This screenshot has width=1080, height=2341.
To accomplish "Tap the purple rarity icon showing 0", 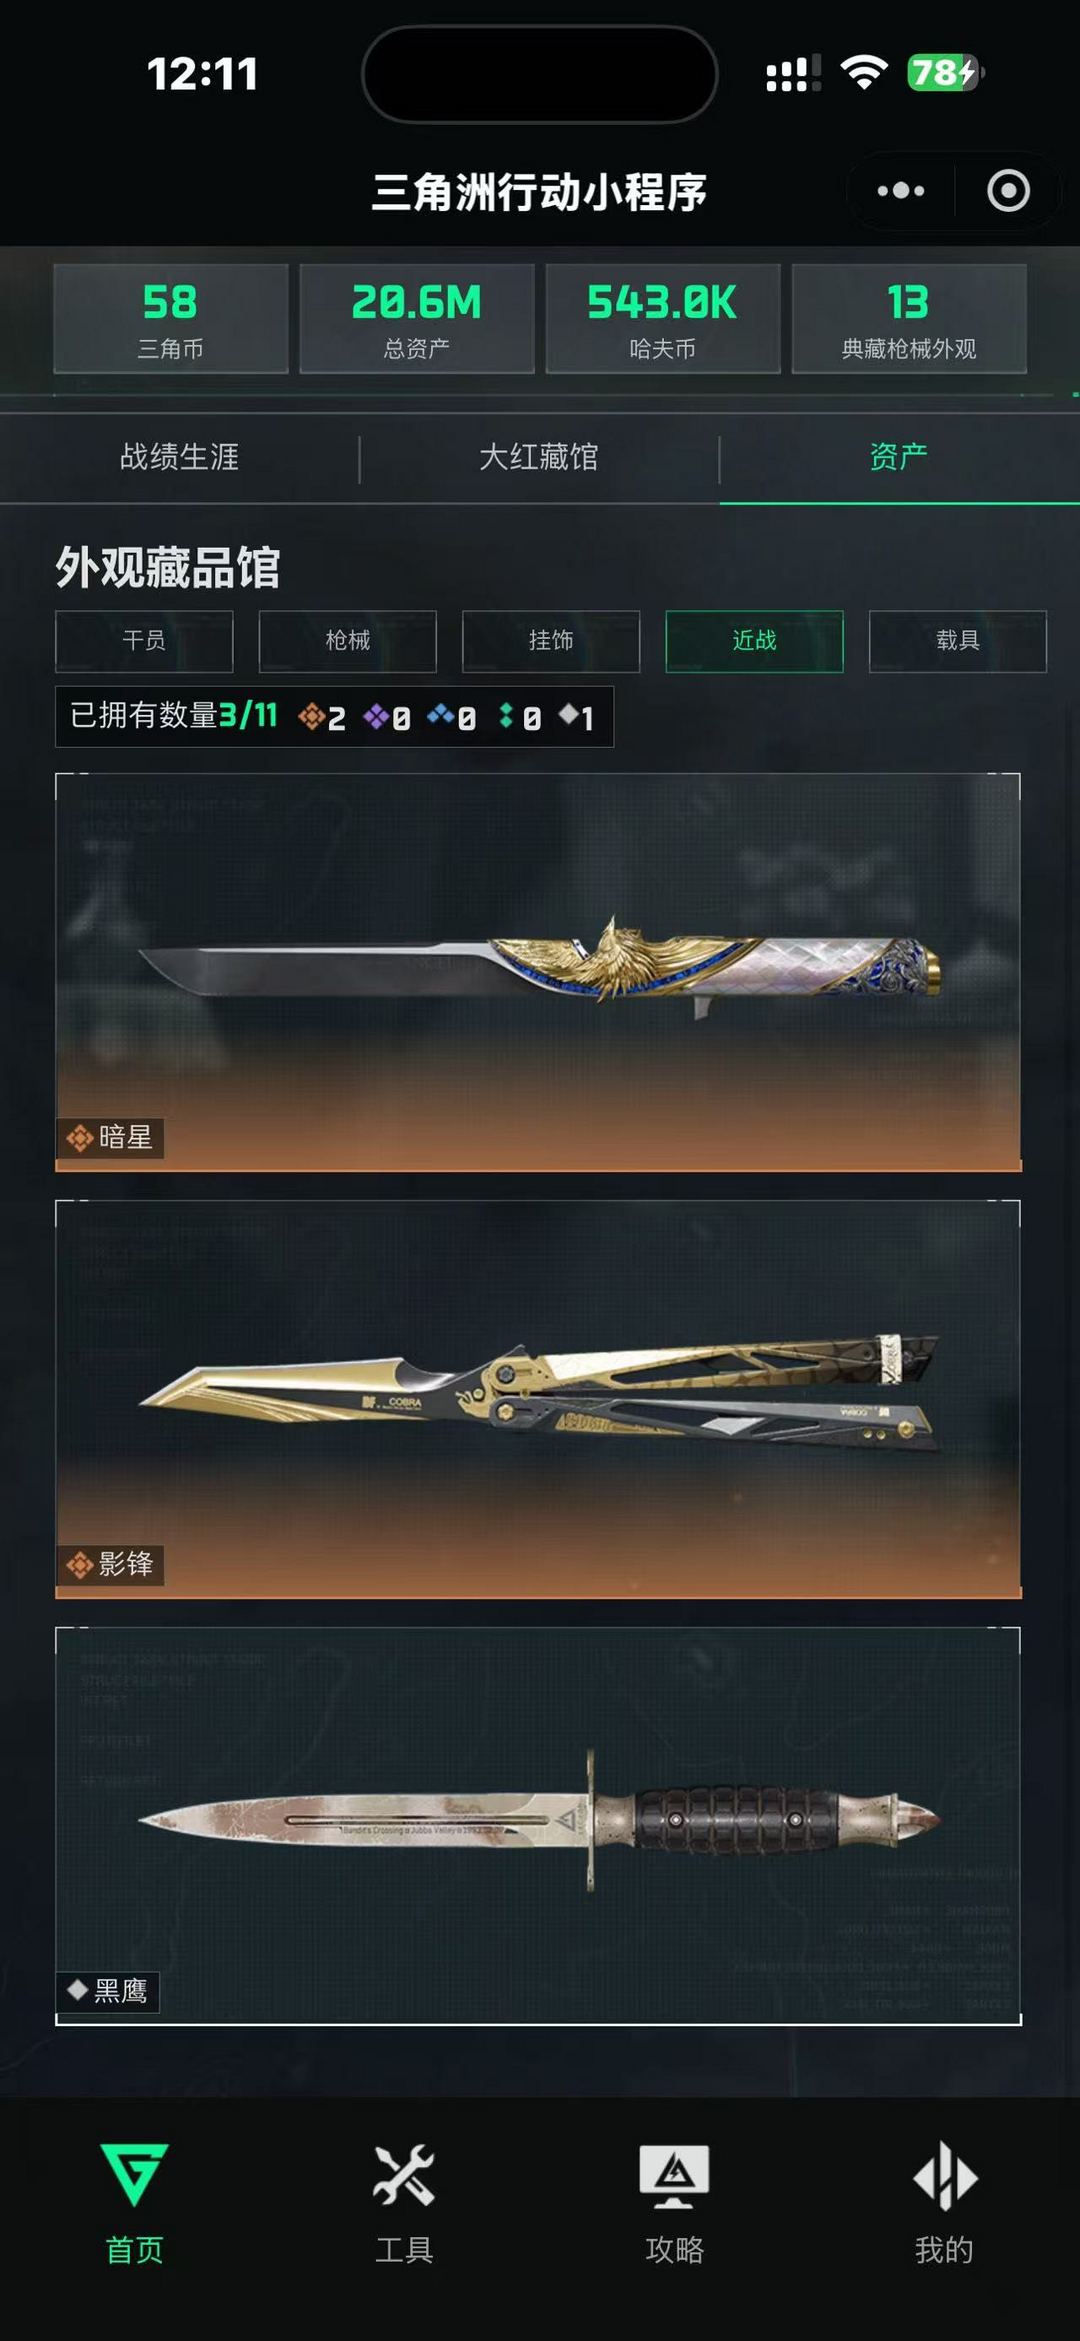I will tap(376, 716).
